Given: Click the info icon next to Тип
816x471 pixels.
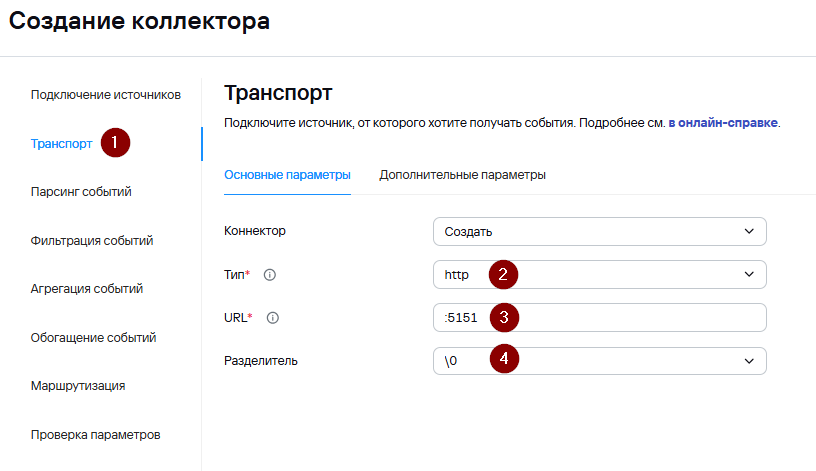Looking at the screenshot, I should tap(269, 275).
